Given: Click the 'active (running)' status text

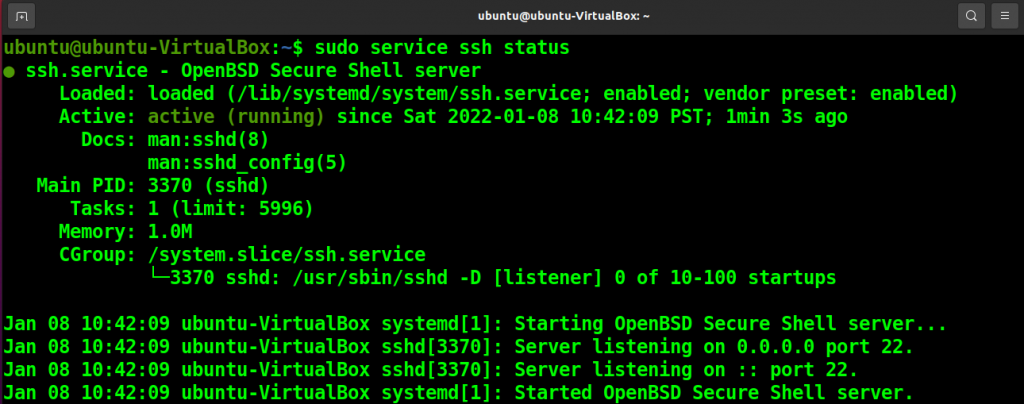Looking at the screenshot, I should (236, 117).
